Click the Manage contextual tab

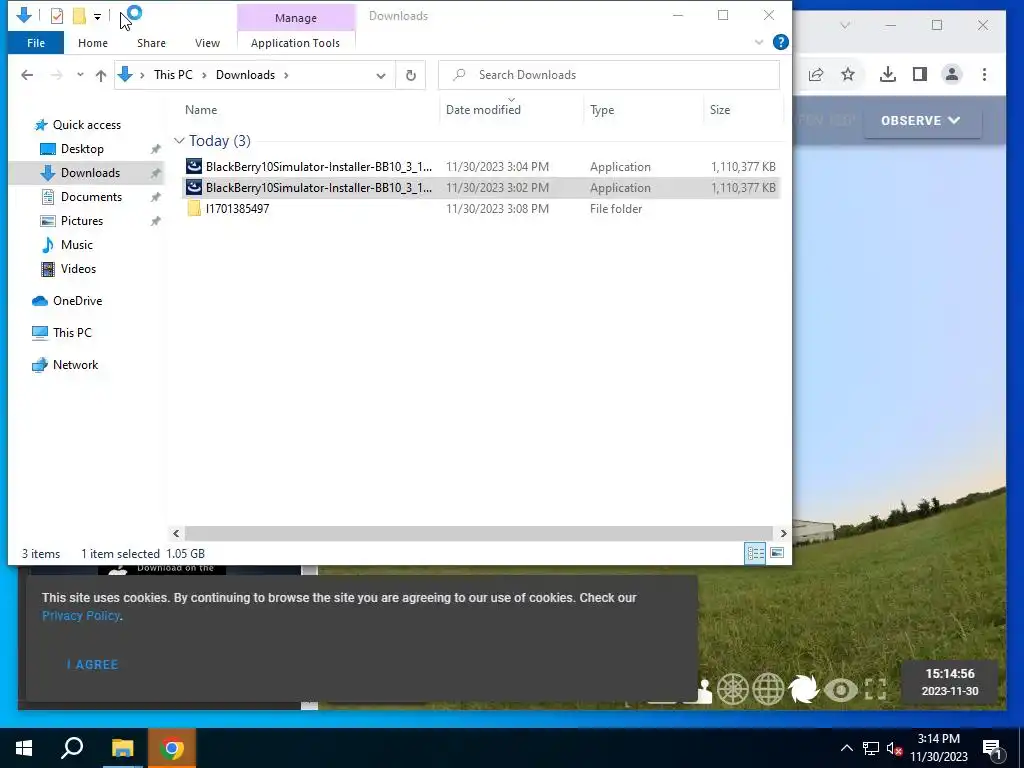tap(296, 18)
